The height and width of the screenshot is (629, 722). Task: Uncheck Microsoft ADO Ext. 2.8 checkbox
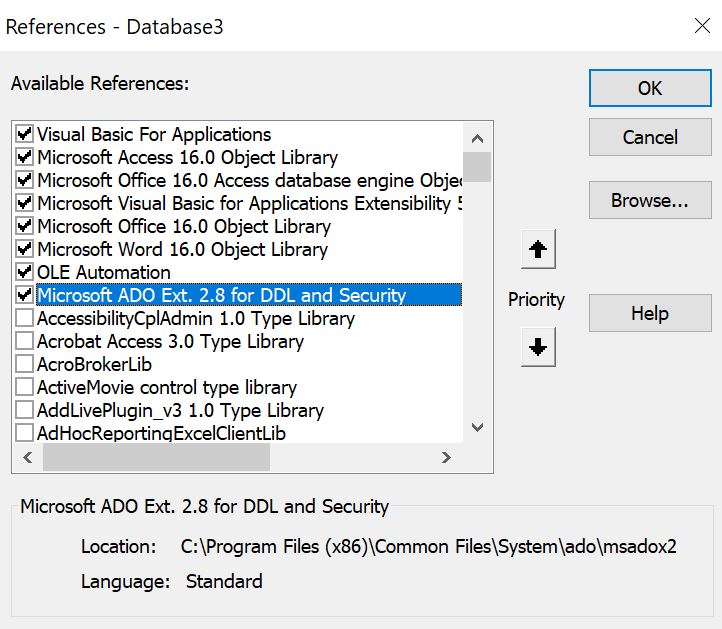point(24,295)
